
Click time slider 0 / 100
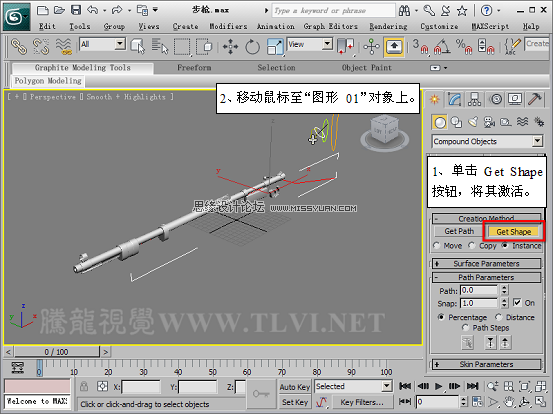(56, 352)
